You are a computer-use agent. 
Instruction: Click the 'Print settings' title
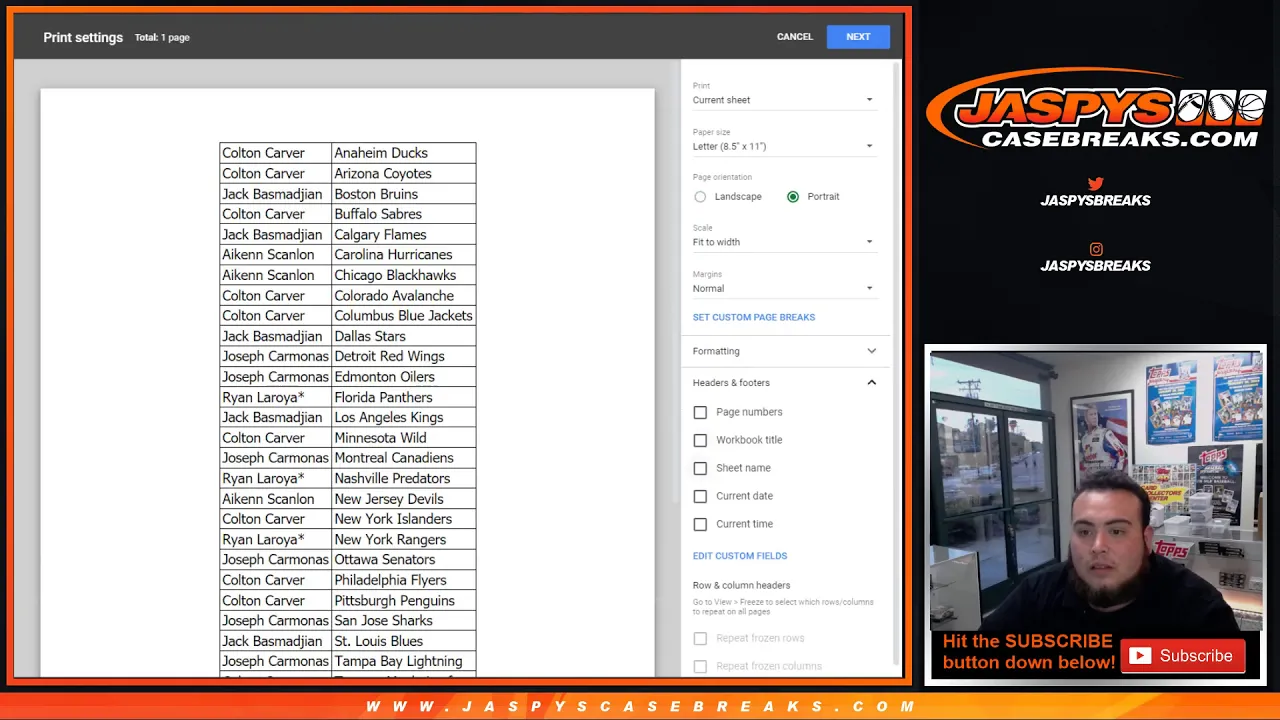(83, 38)
